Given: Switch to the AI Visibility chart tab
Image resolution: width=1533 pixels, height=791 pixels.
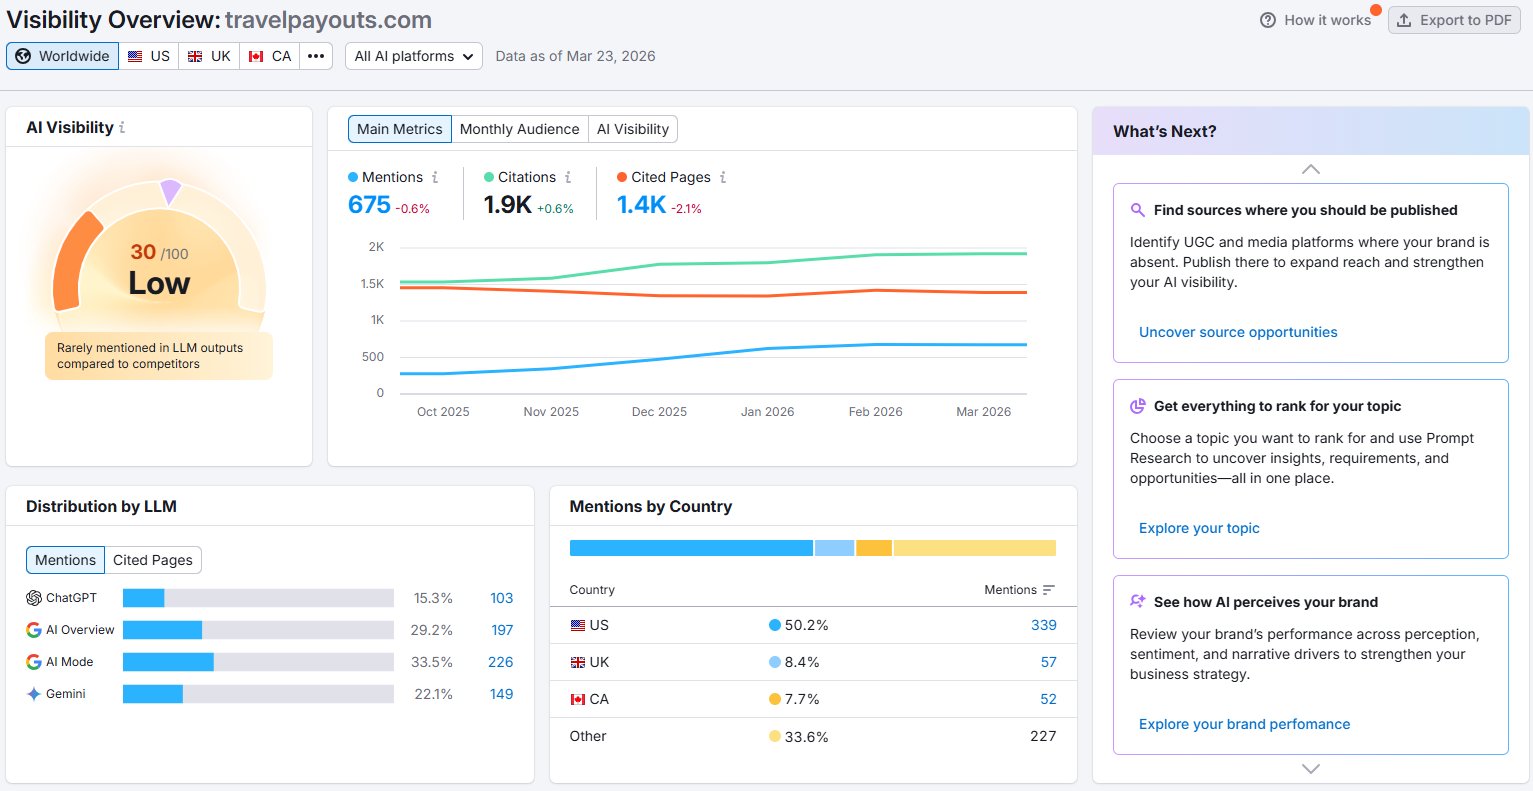Looking at the screenshot, I should 633,129.
